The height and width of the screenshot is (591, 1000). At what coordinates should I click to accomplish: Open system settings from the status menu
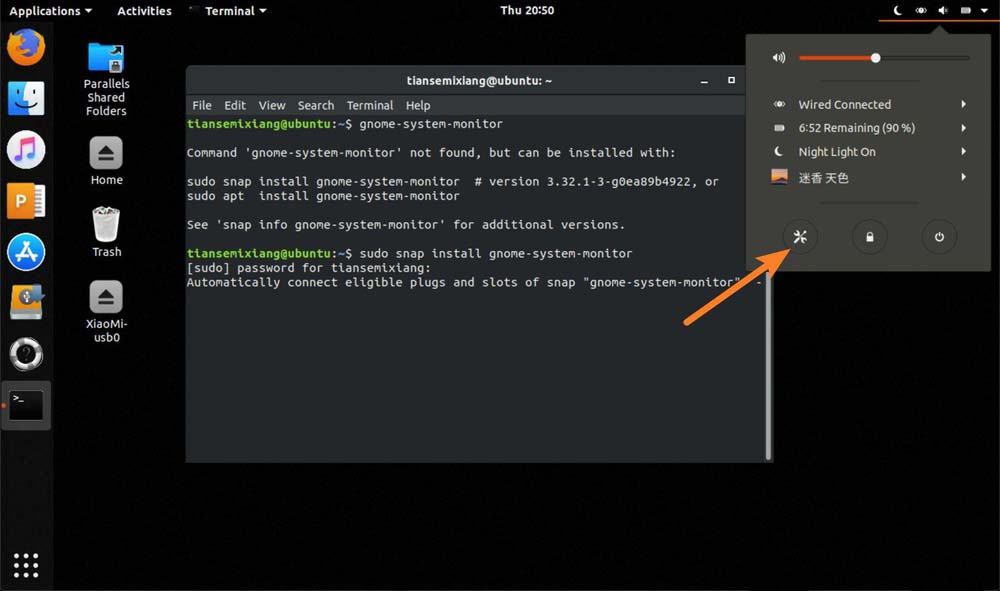(800, 237)
